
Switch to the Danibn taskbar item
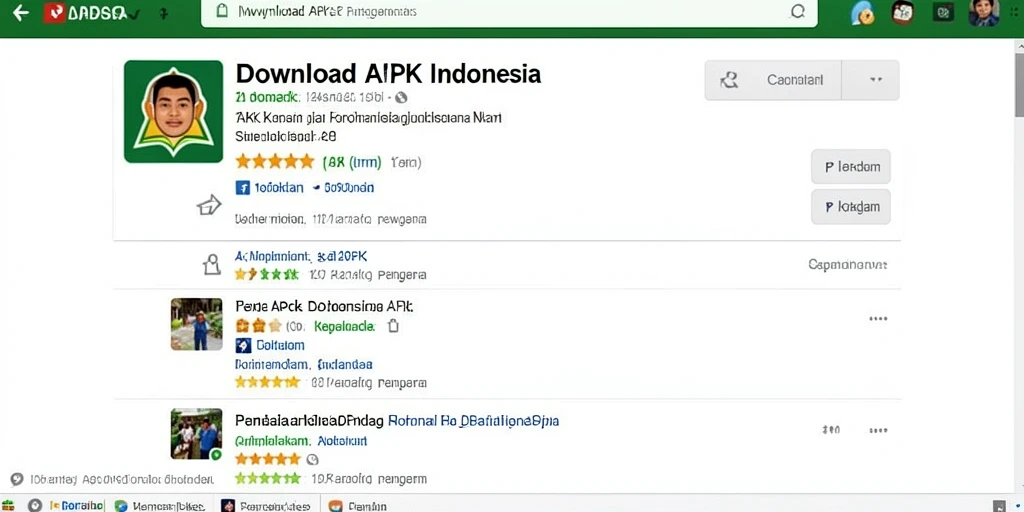pyautogui.click(x=358, y=505)
